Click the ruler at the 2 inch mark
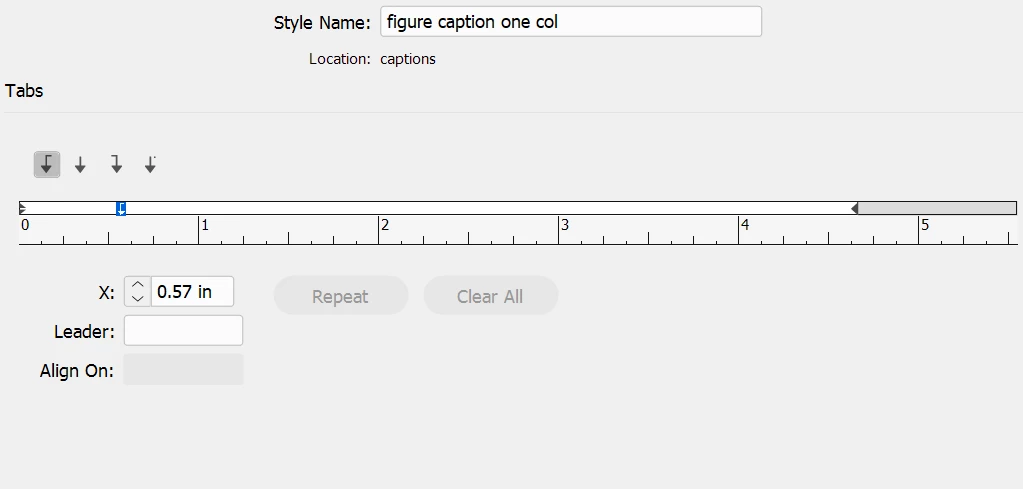This screenshot has height=489, width=1023. coord(379,230)
